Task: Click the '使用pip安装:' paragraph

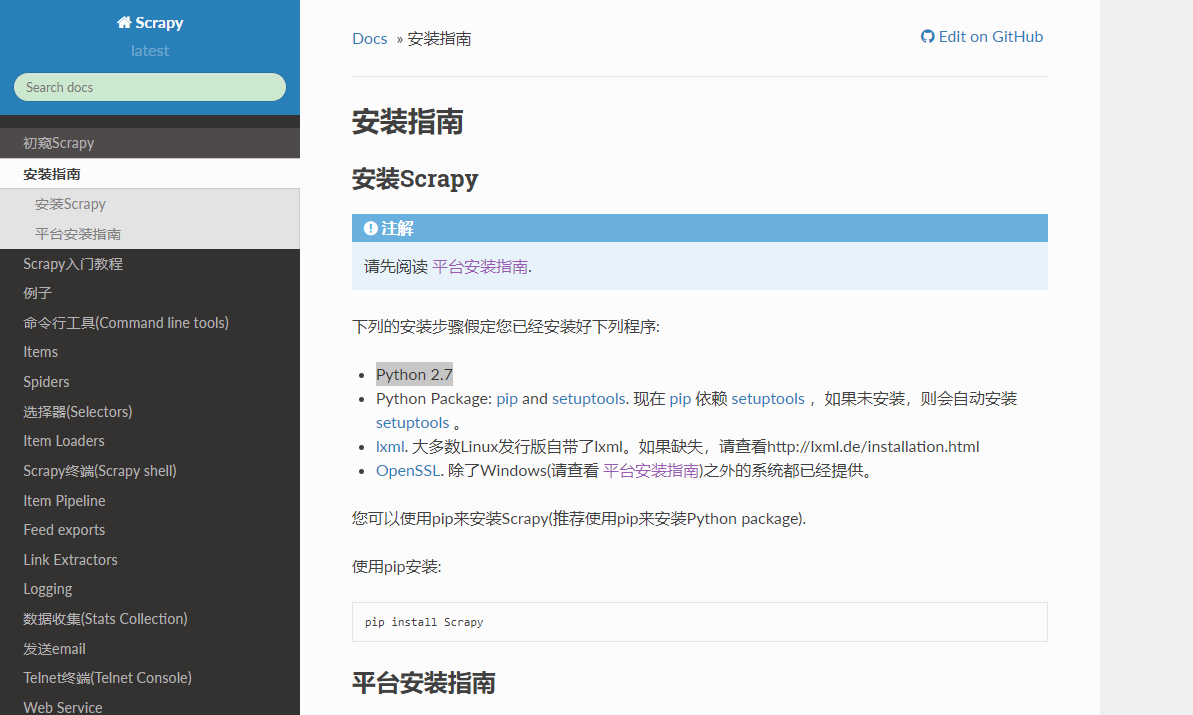Action: coord(396,567)
